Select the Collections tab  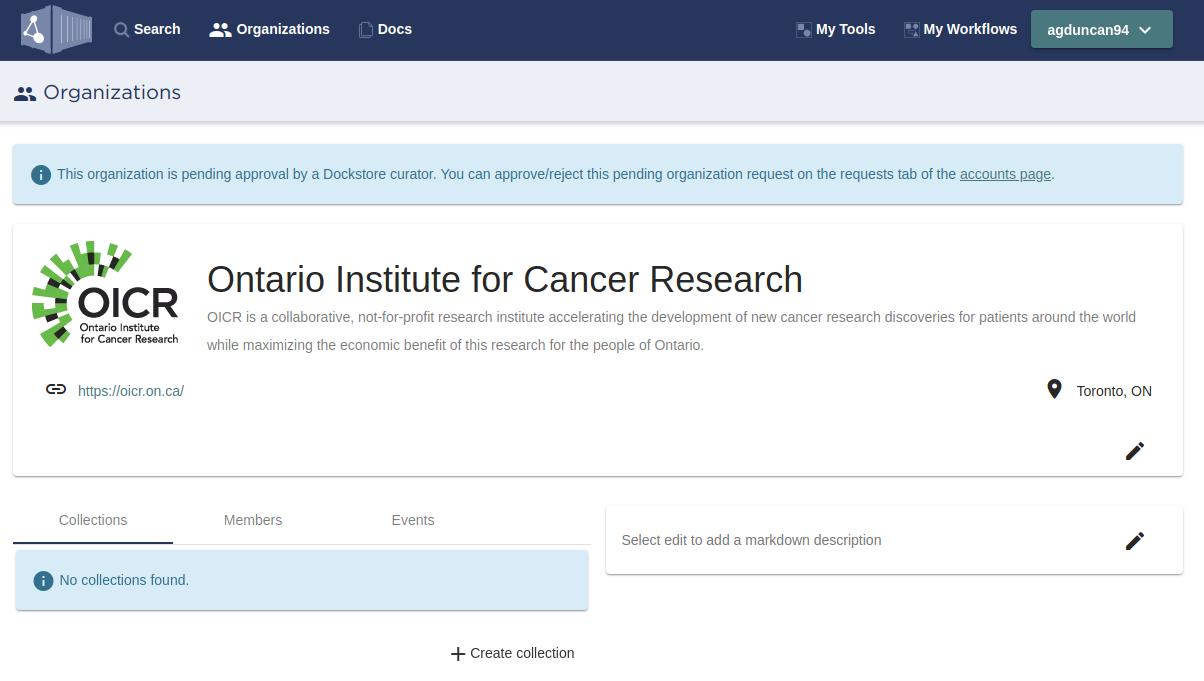click(93, 520)
